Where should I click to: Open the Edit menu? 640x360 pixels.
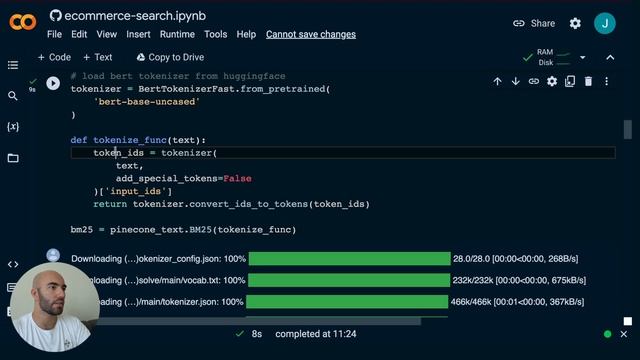79,34
